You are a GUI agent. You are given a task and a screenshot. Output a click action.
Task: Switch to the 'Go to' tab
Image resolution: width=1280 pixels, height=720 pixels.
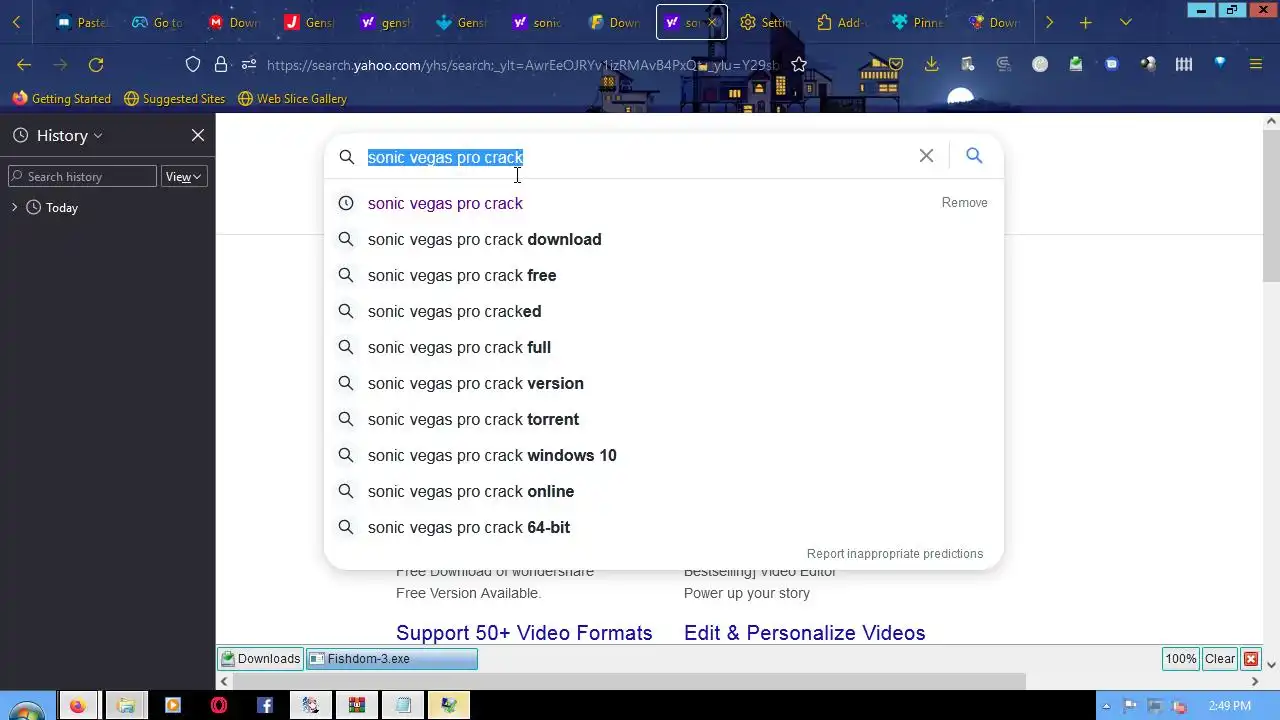coord(158,22)
